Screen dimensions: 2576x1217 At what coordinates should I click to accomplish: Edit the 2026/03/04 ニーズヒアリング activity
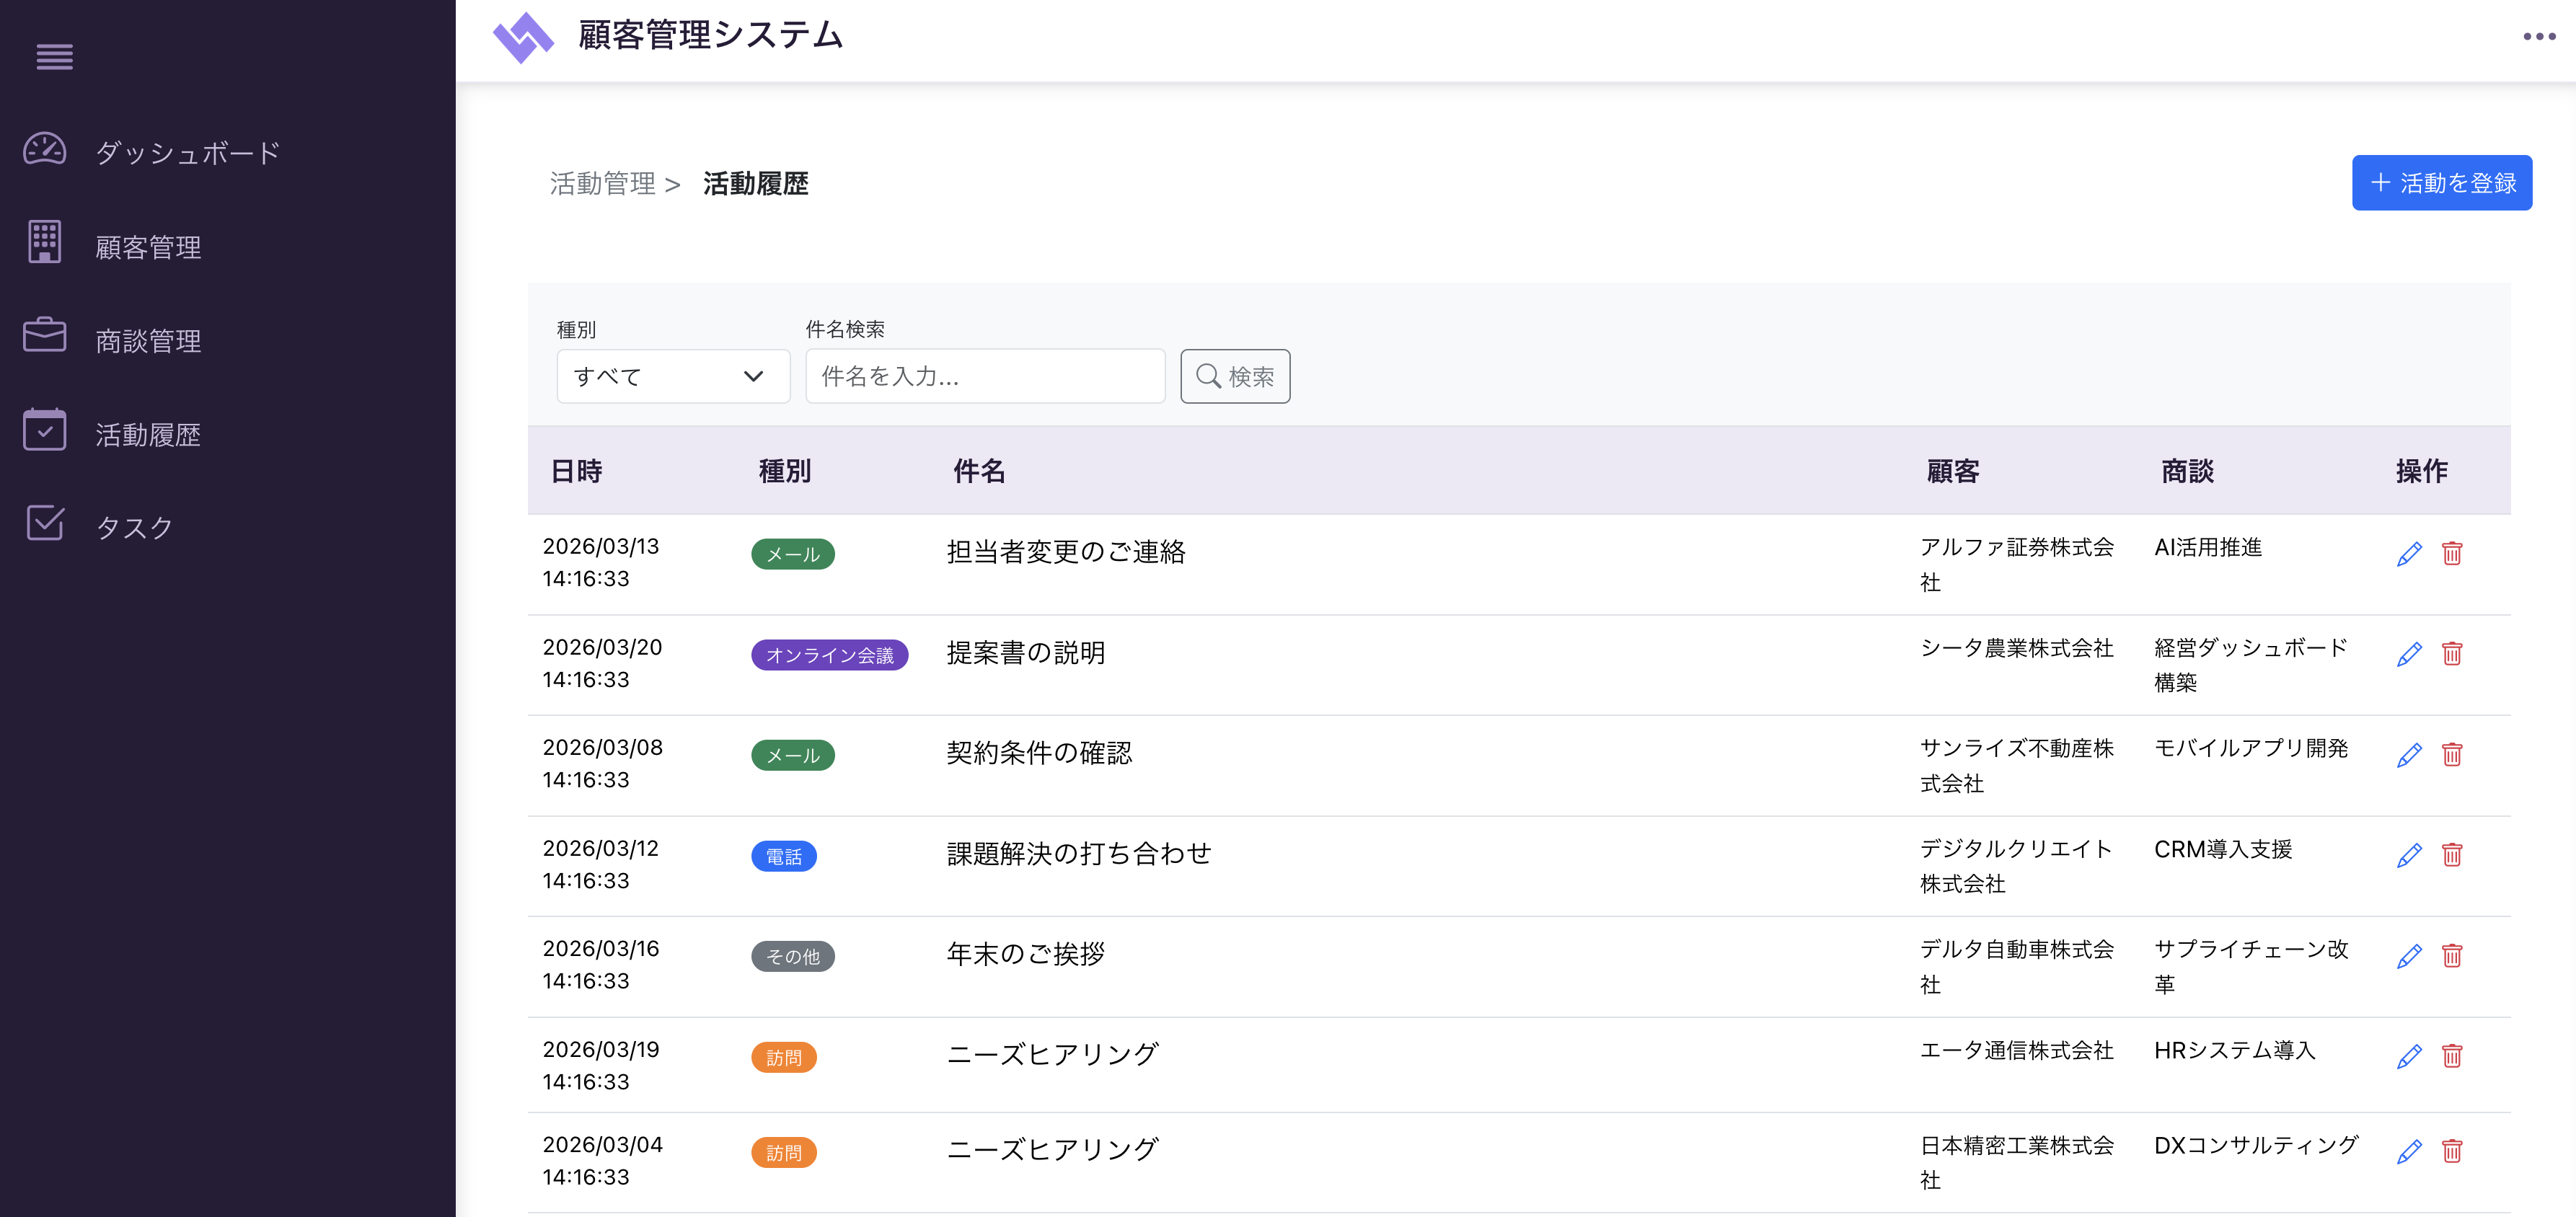(x=2409, y=1151)
